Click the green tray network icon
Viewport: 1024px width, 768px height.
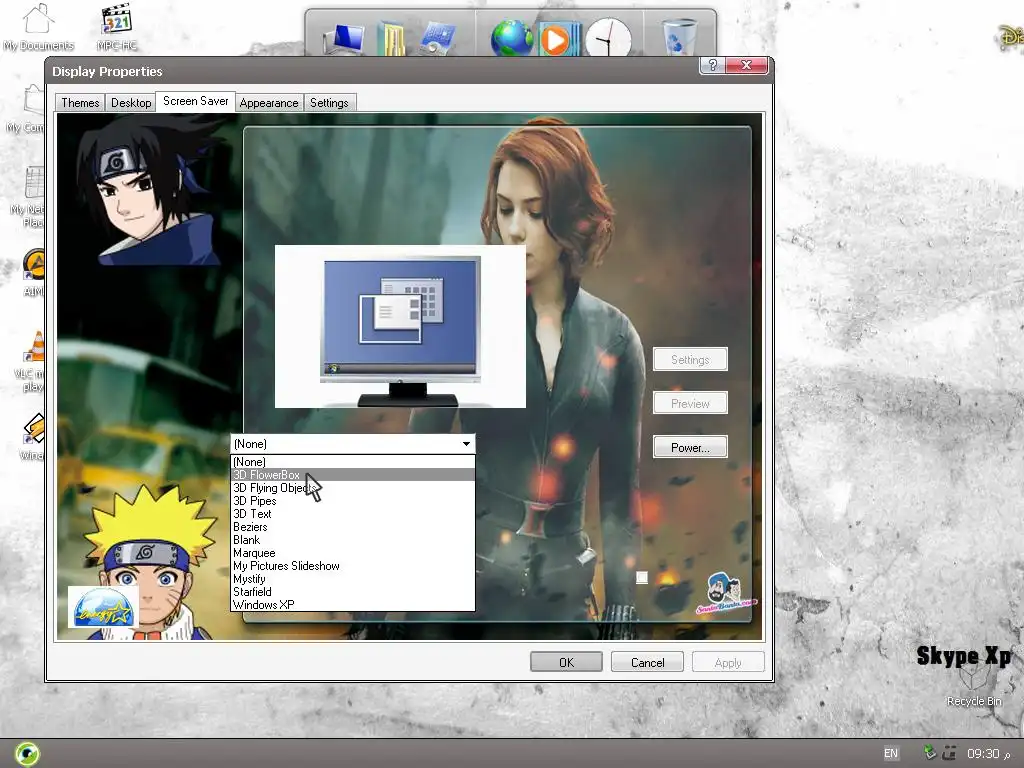(930, 753)
